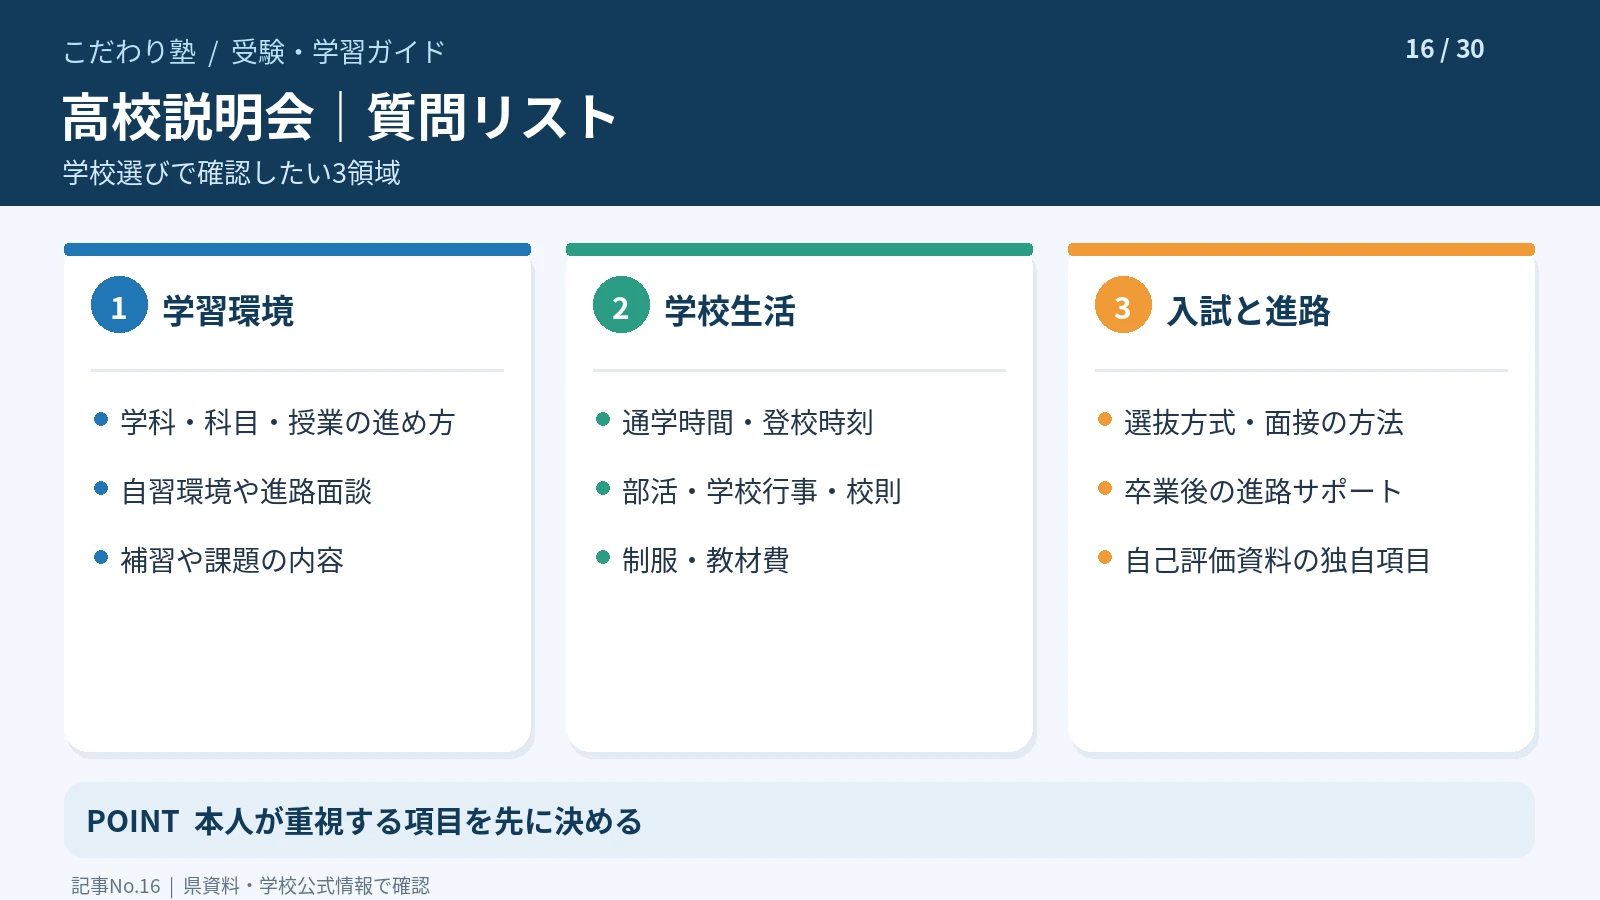The height and width of the screenshot is (900, 1600).
Task: Click the bullet text 補習や課題の内容
Action: (232, 561)
